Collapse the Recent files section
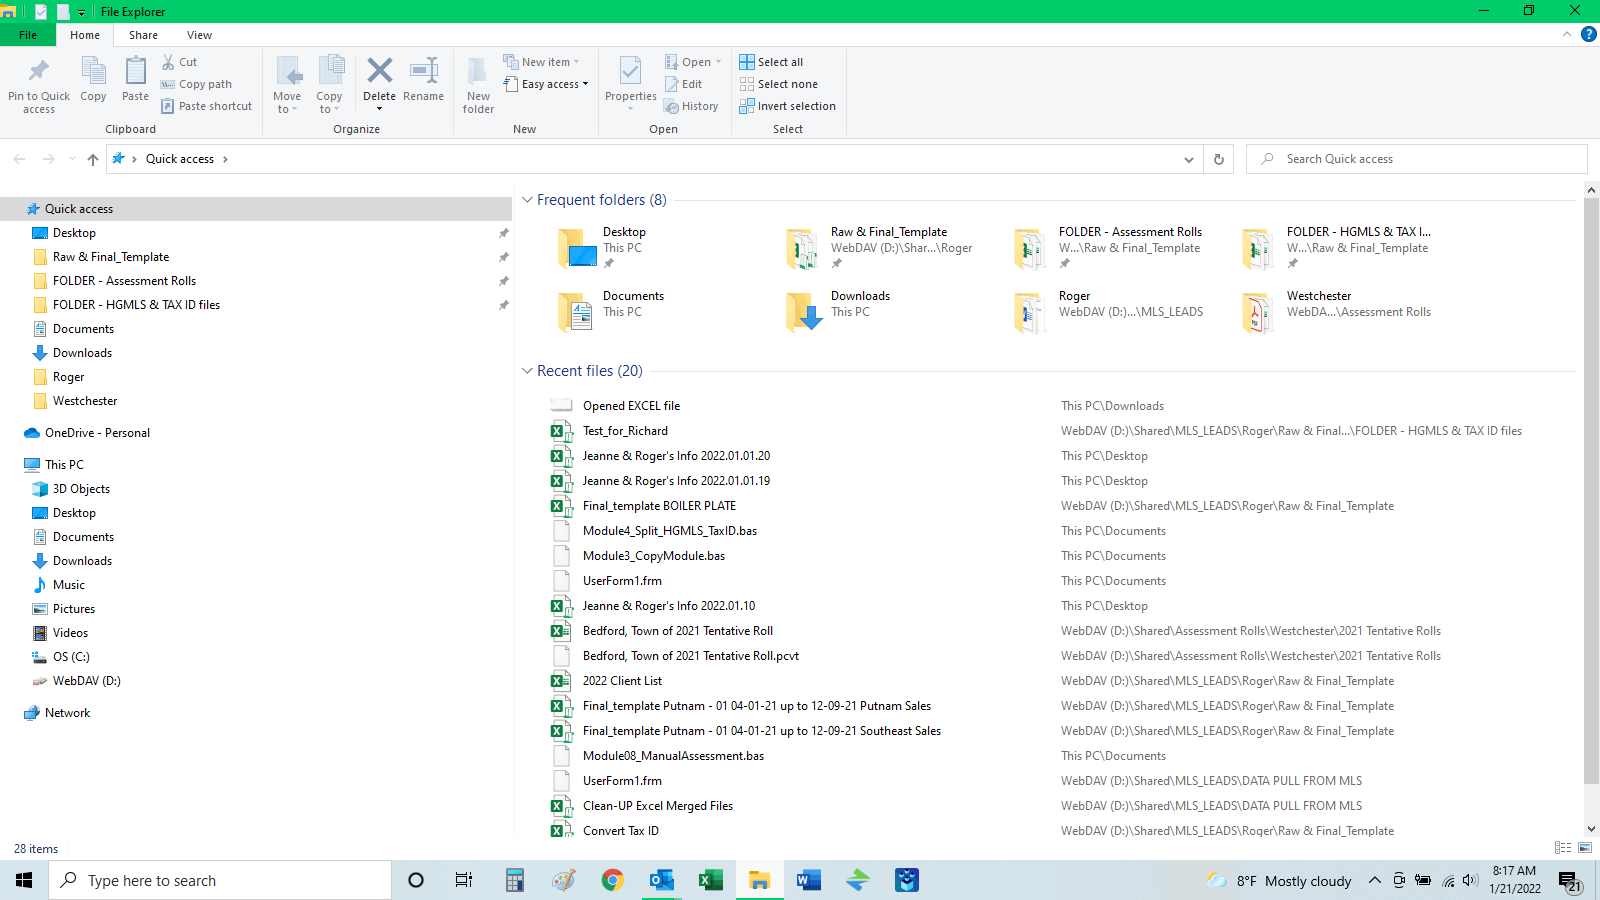This screenshot has height=900, width=1600. click(527, 371)
